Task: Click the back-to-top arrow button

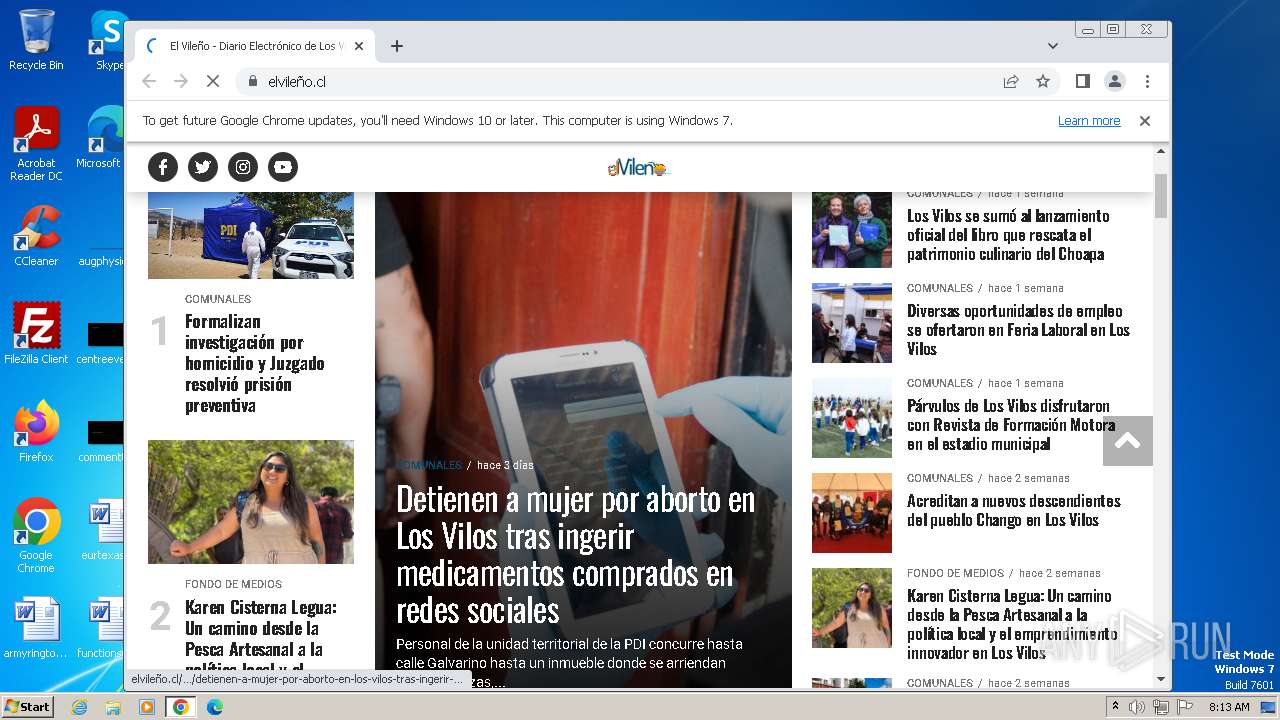Action: click(1128, 441)
